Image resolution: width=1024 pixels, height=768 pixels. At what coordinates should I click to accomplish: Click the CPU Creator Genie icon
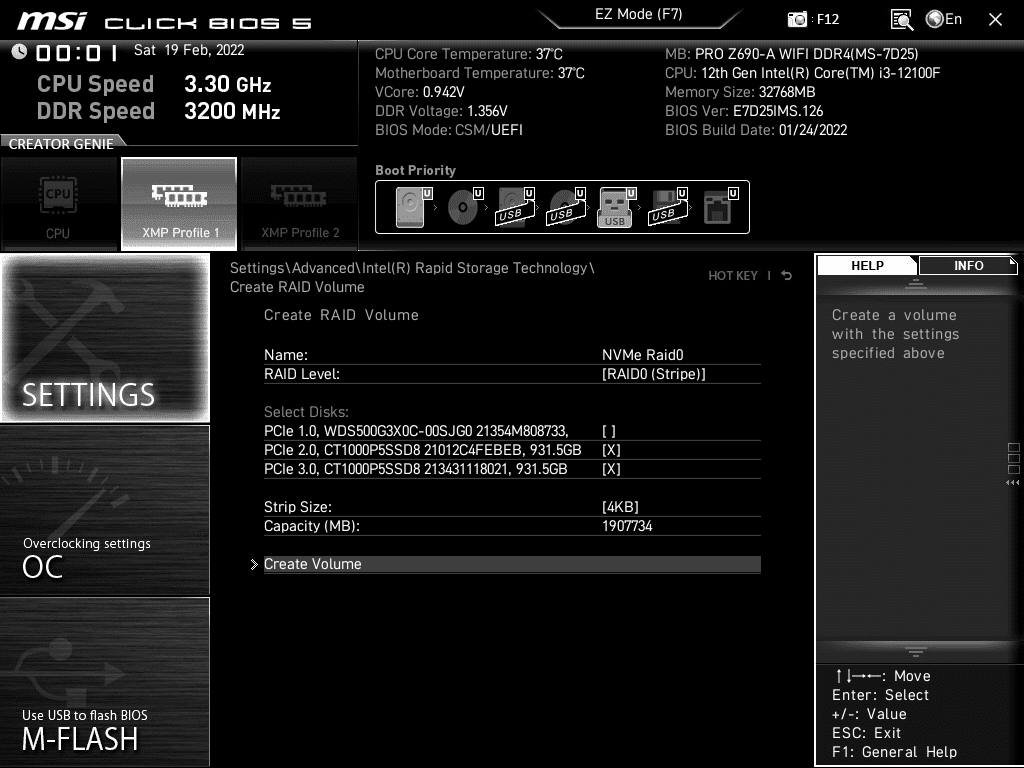58,204
